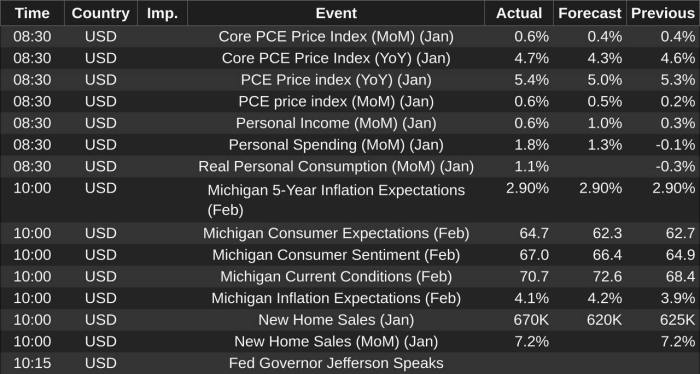Open Michigan Consumer Sentiment (Feb) event
The width and height of the screenshot is (700, 374).
[336, 255]
